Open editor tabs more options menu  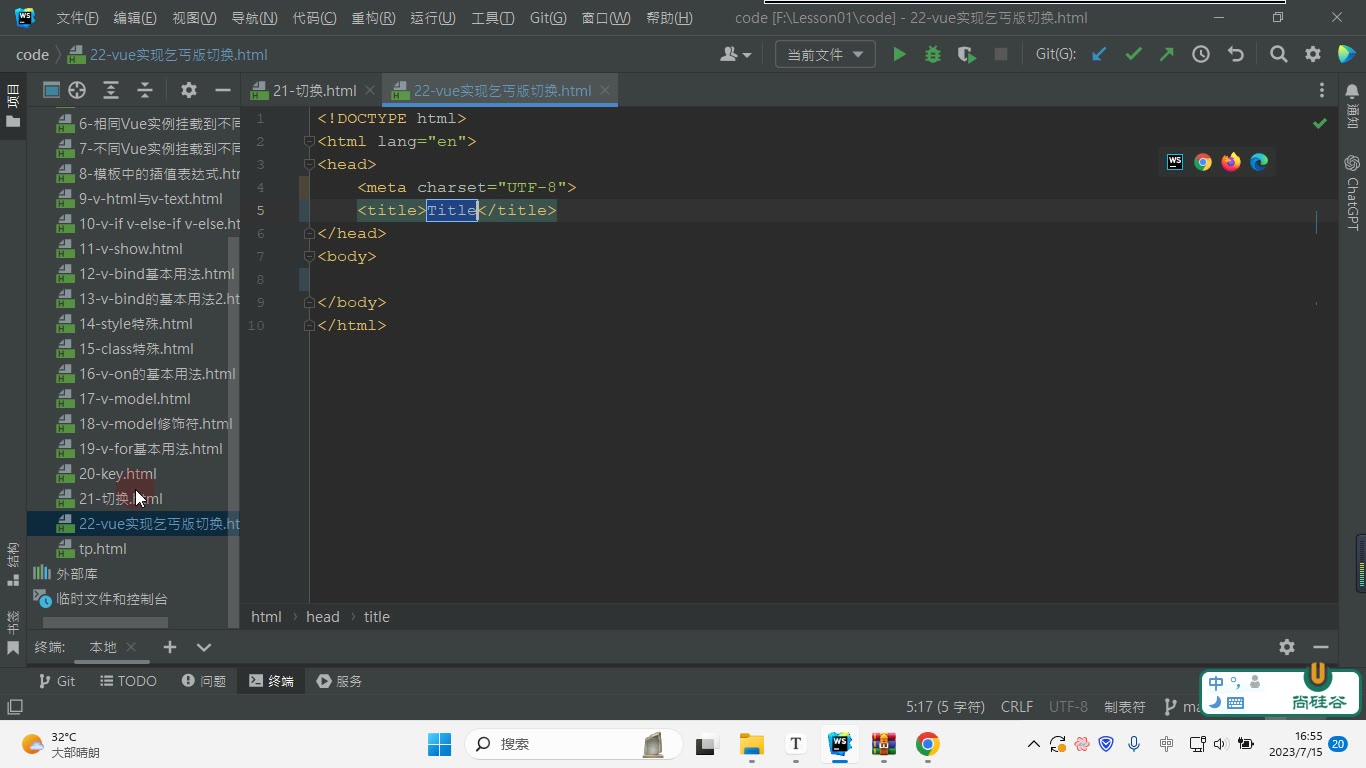pyautogui.click(x=1322, y=90)
